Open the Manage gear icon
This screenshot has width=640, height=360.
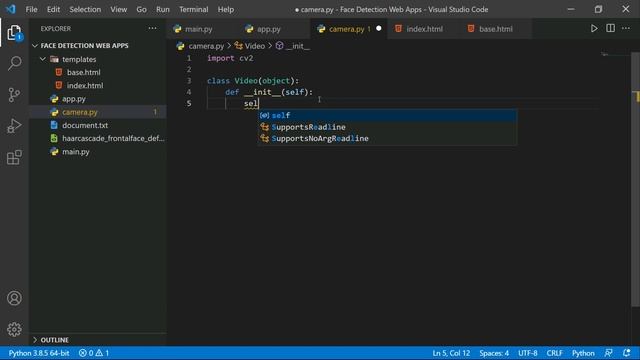(14, 329)
